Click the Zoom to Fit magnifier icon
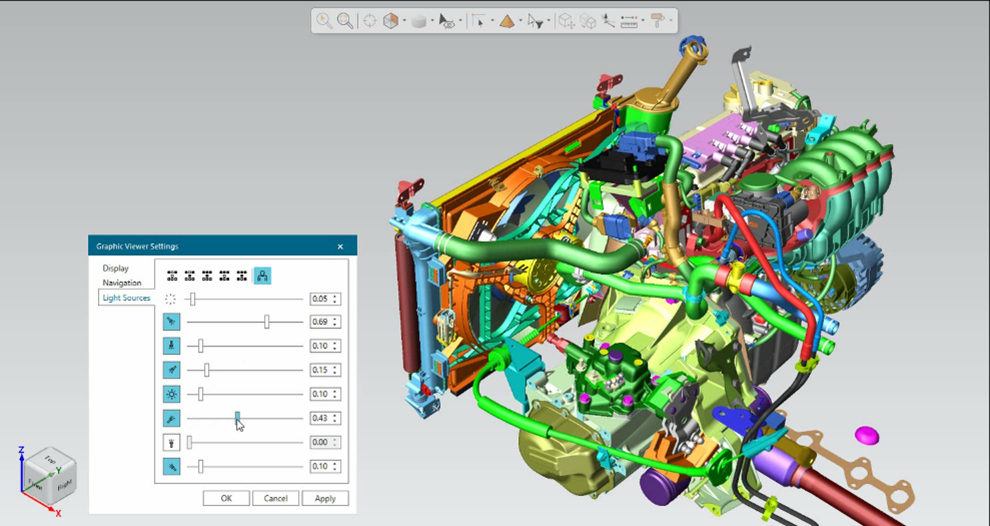The width and height of the screenshot is (990, 526). tap(345, 21)
